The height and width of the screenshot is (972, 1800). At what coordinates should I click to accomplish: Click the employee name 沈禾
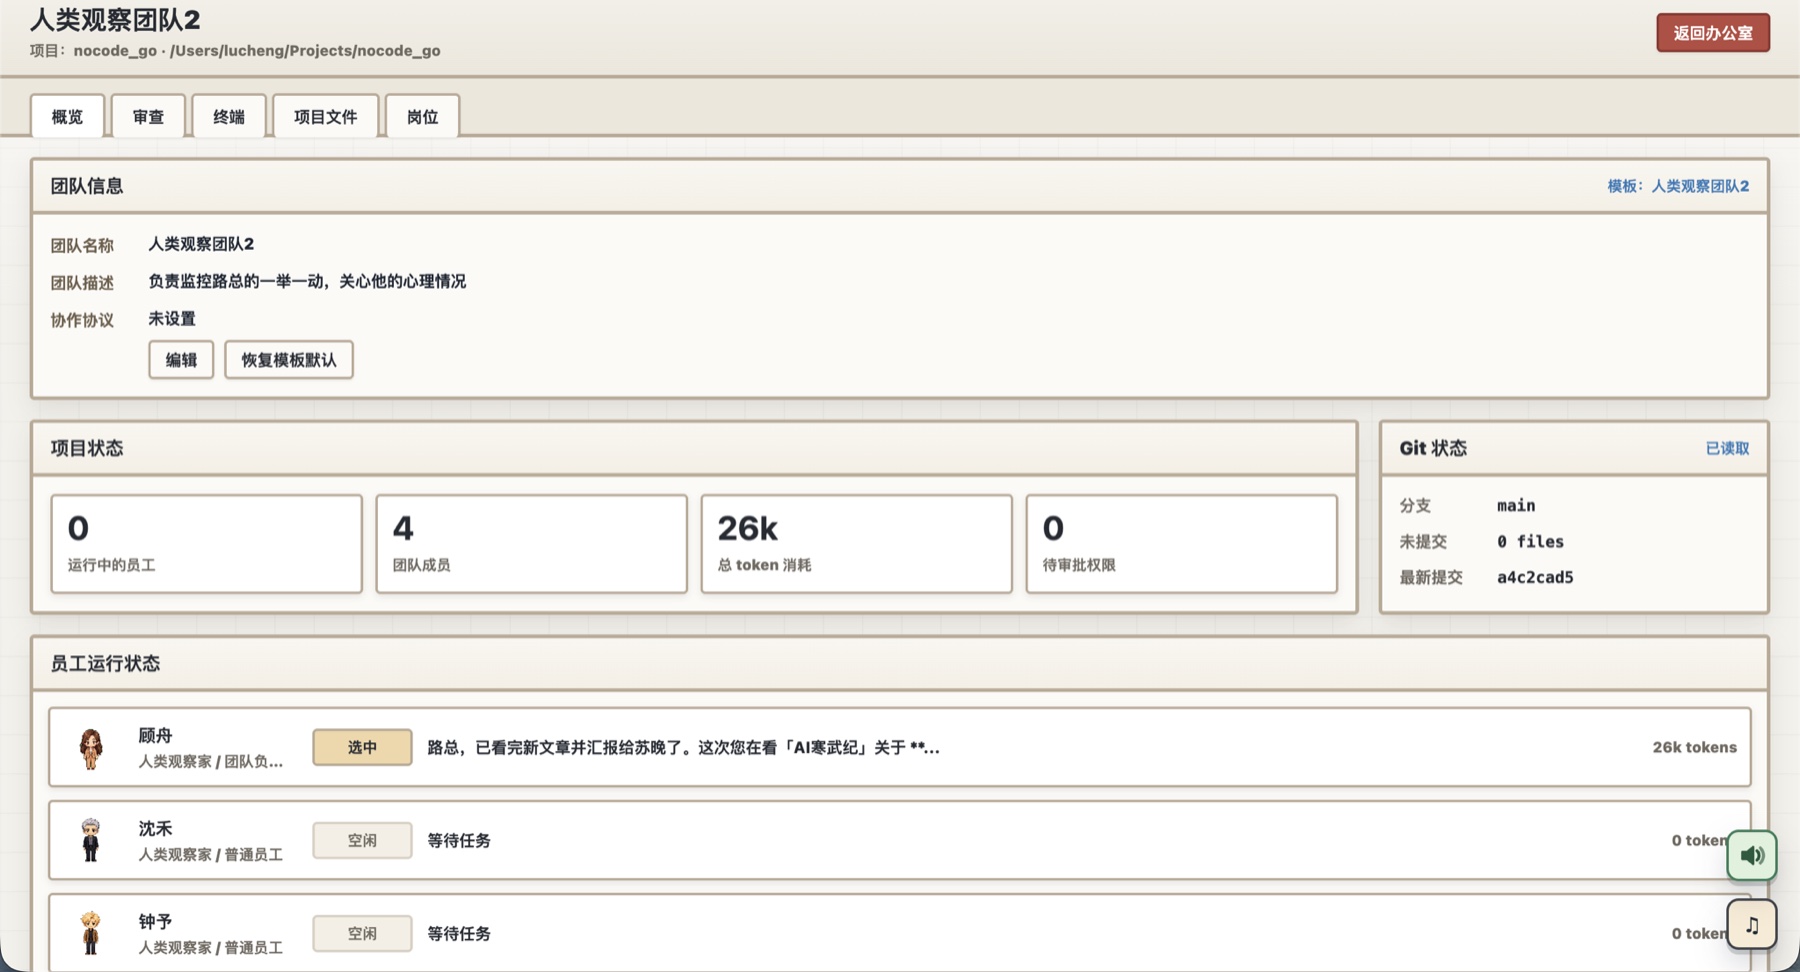[155, 829]
